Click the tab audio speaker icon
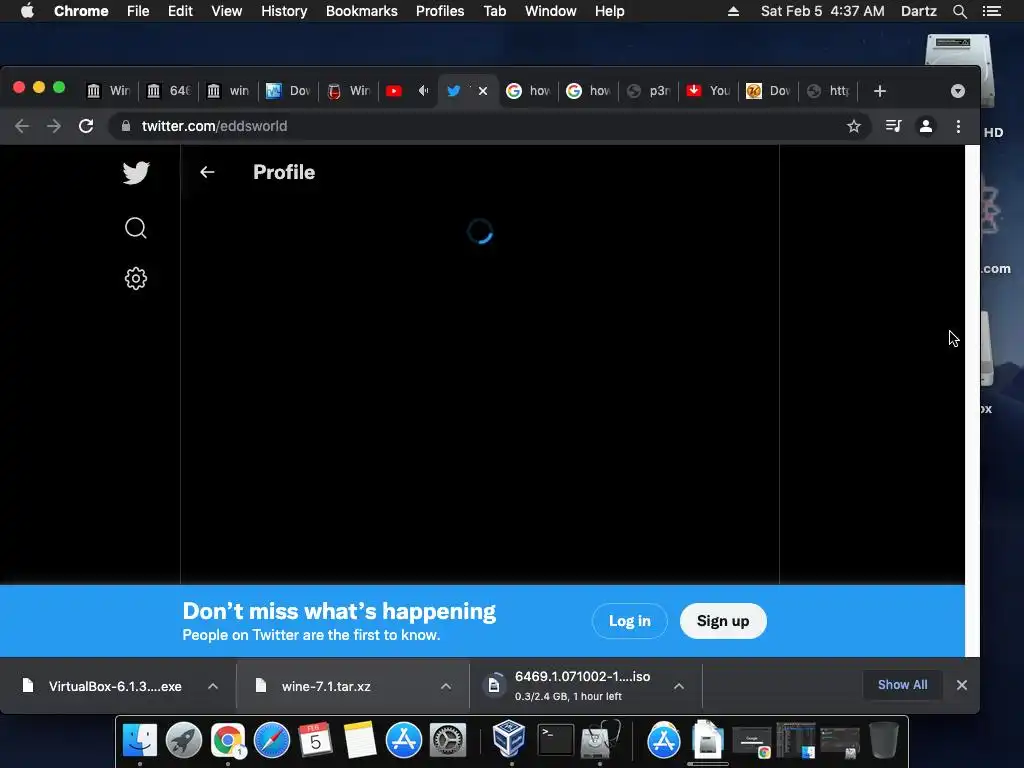This screenshot has width=1024, height=768. 424,91
